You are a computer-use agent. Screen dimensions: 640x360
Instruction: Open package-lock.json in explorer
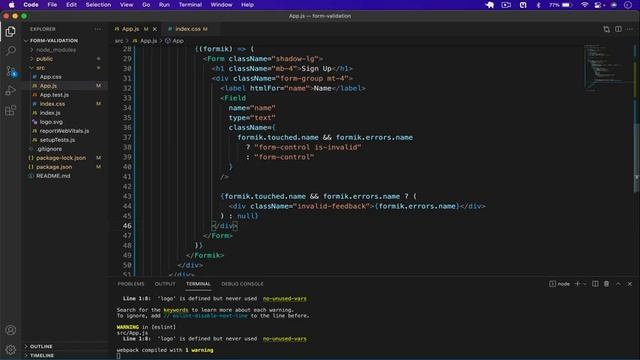pos(61,158)
